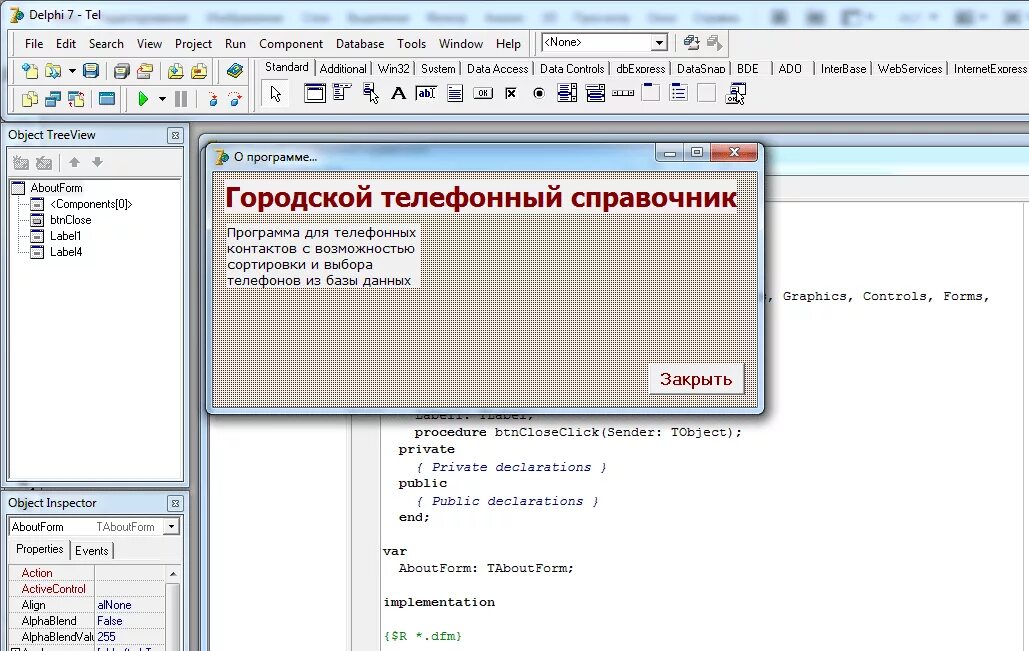
Task: Open the Run button dropdown arrow
Action: coord(161,99)
